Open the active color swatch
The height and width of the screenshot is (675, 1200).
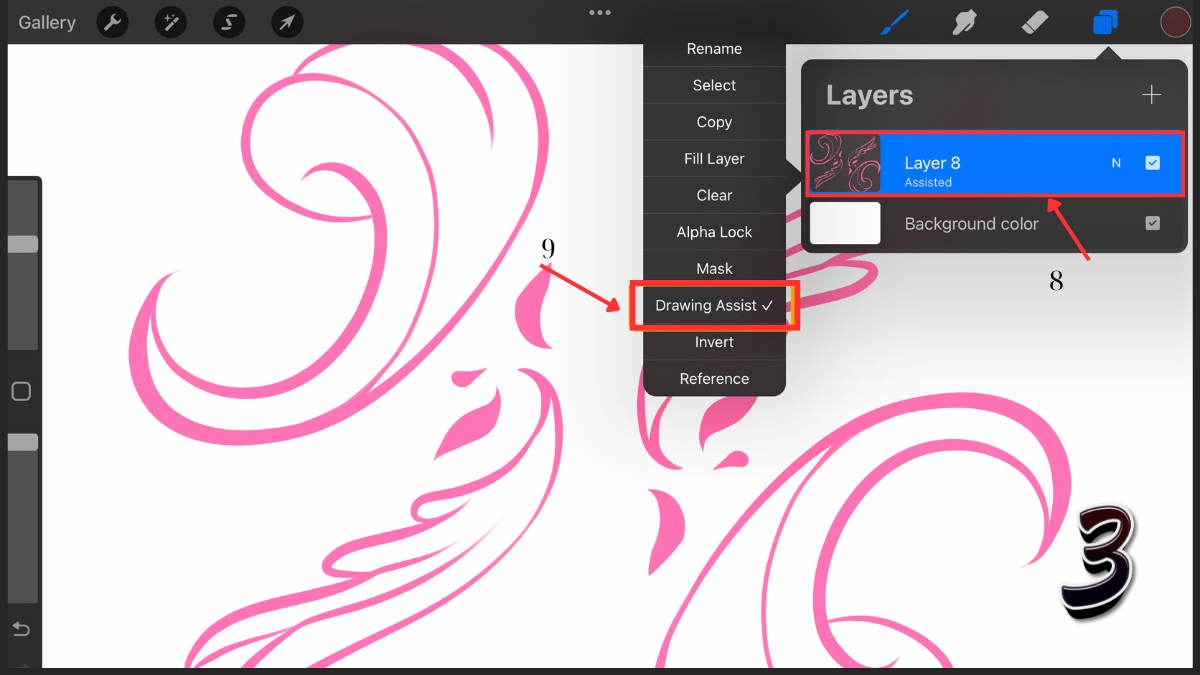[x=1175, y=22]
